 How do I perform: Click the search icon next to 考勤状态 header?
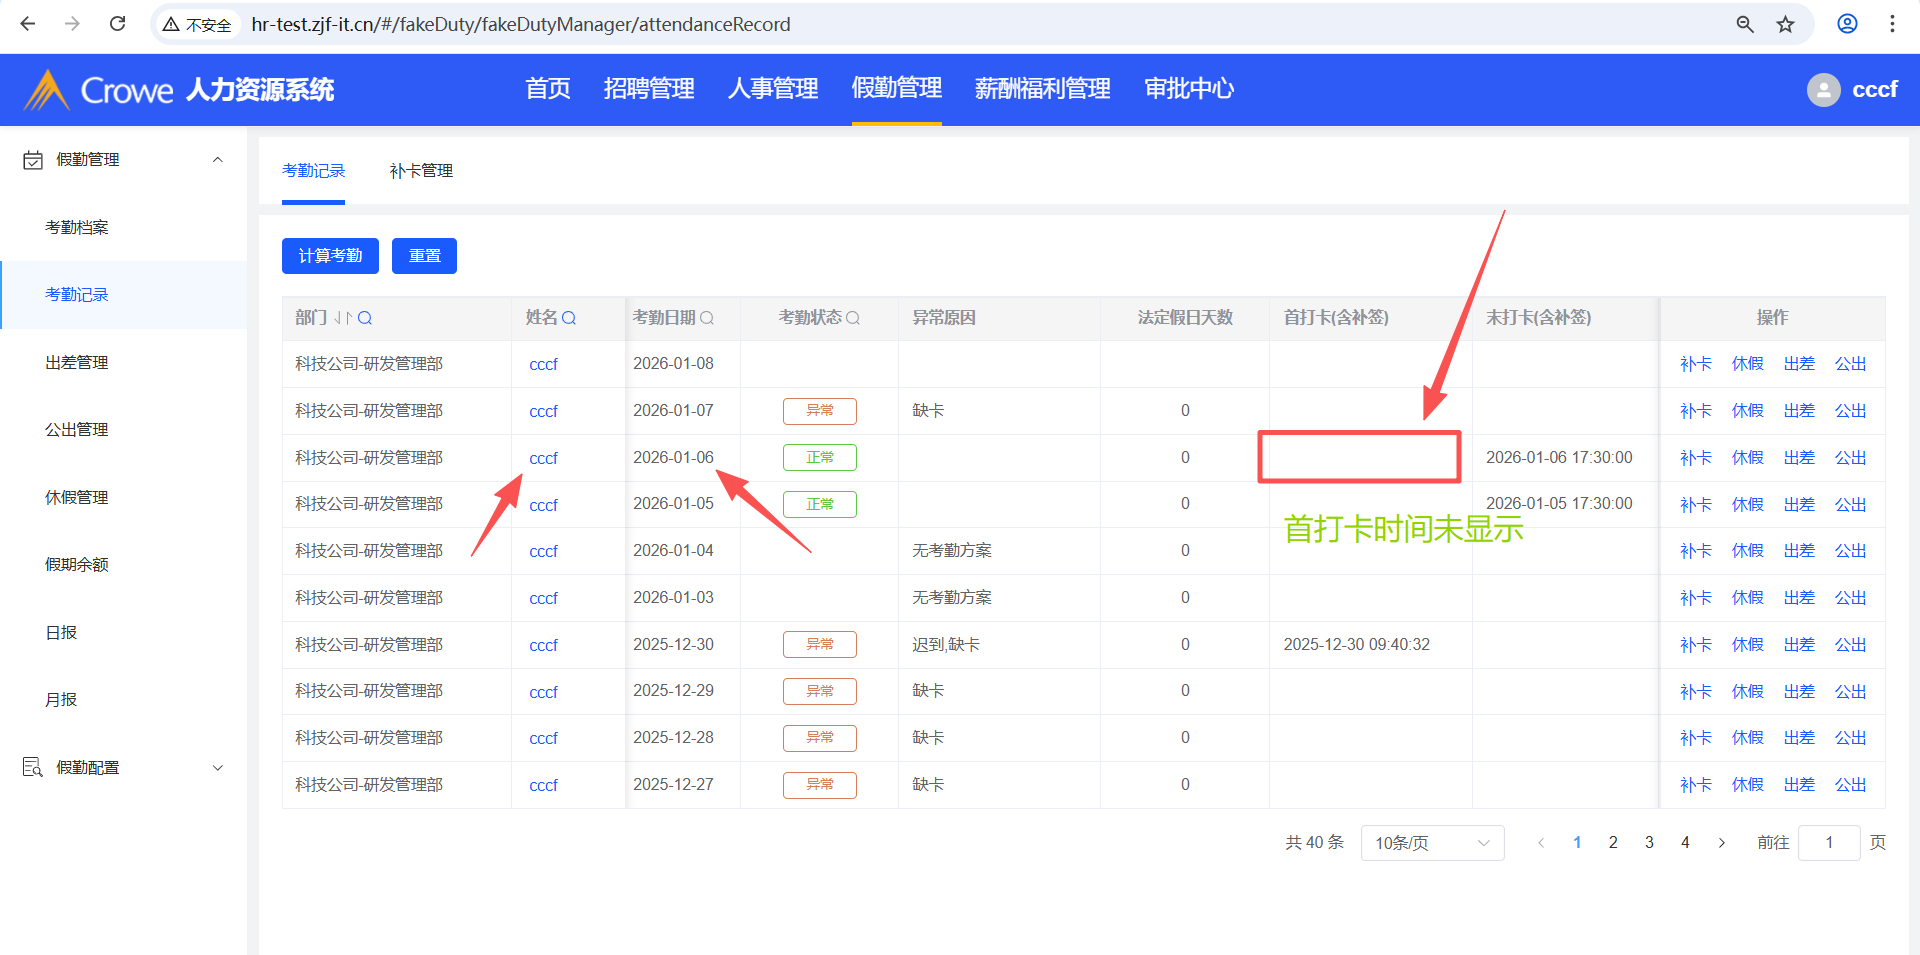tap(853, 318)
